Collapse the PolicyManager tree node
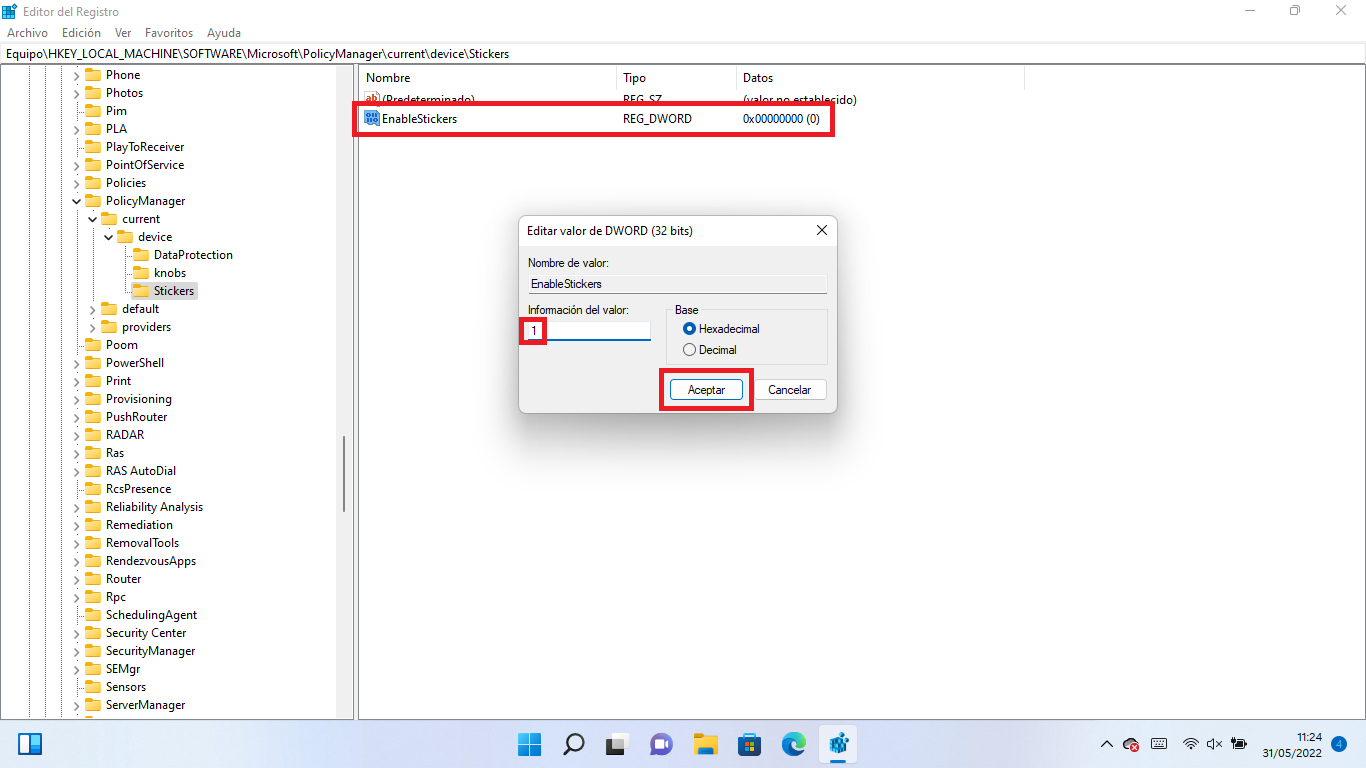Screen dimensions: 1366x768 pyautogui.click(x=76, y=201)
